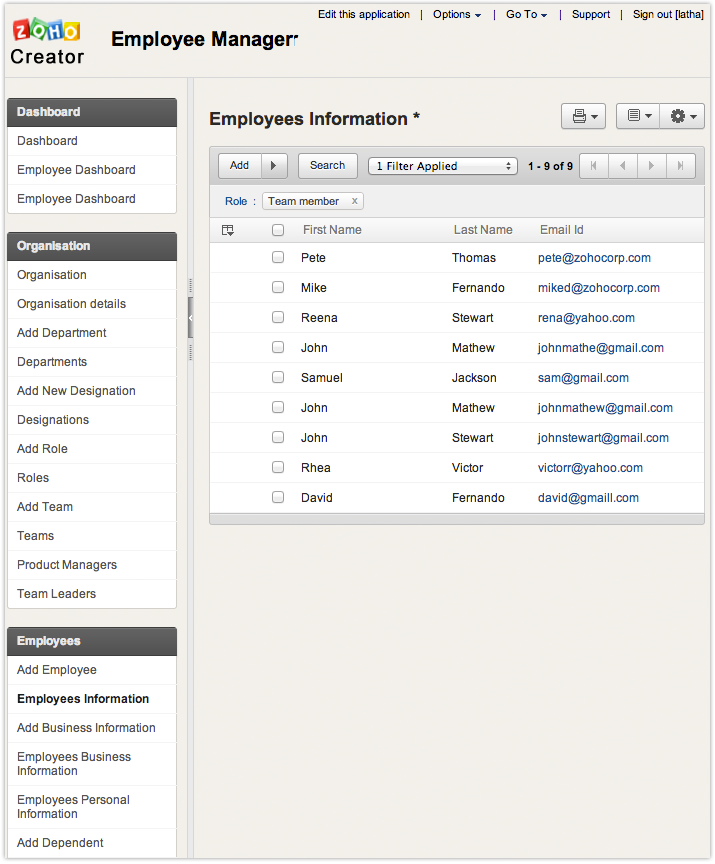This screenshot has height=864, width=715.
Task: Click the pete@zohocorp.com email link
Action: point(594,258)
